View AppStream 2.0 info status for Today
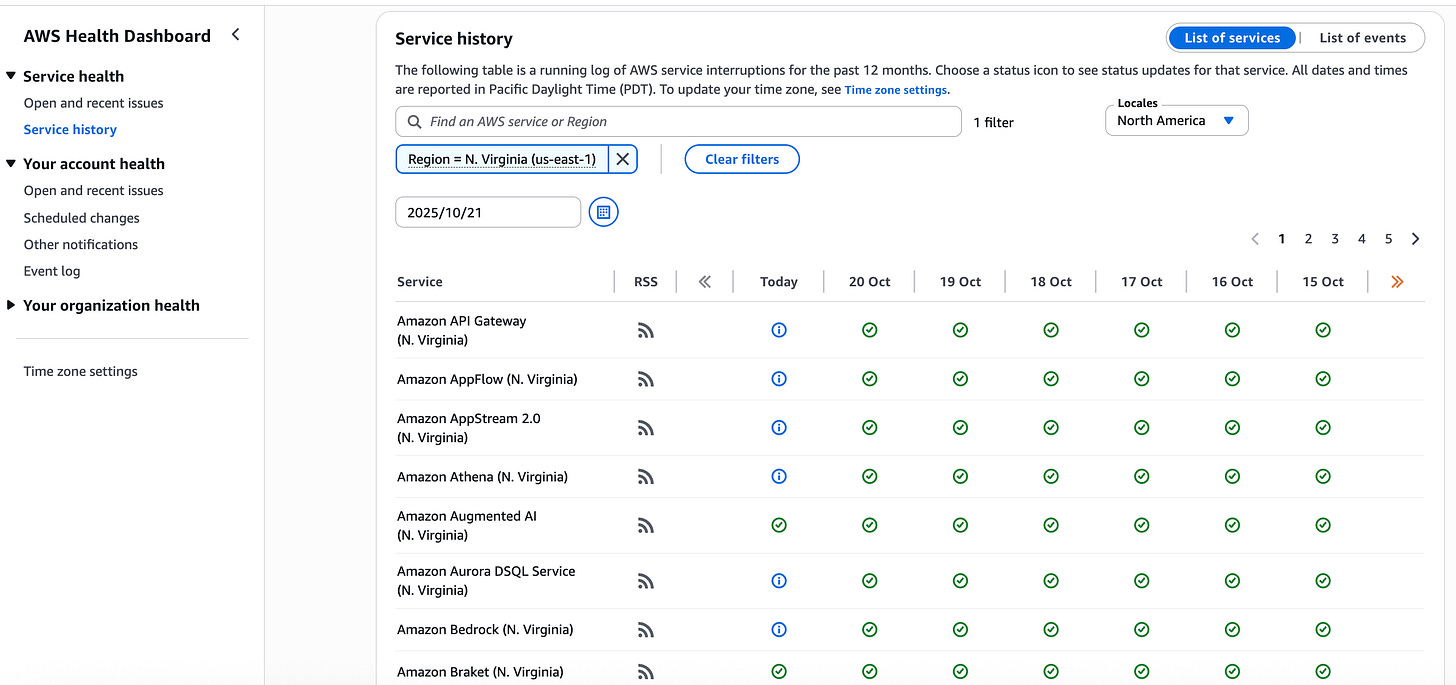 [x=779, y=428]
